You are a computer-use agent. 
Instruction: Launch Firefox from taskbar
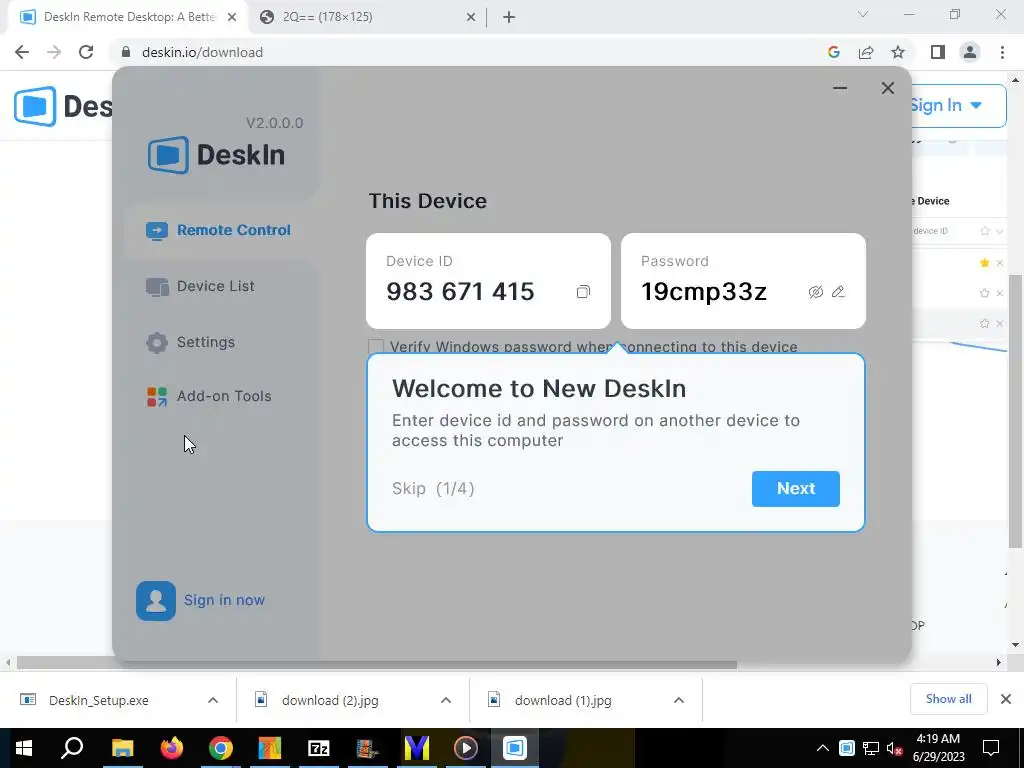(172, 748)
